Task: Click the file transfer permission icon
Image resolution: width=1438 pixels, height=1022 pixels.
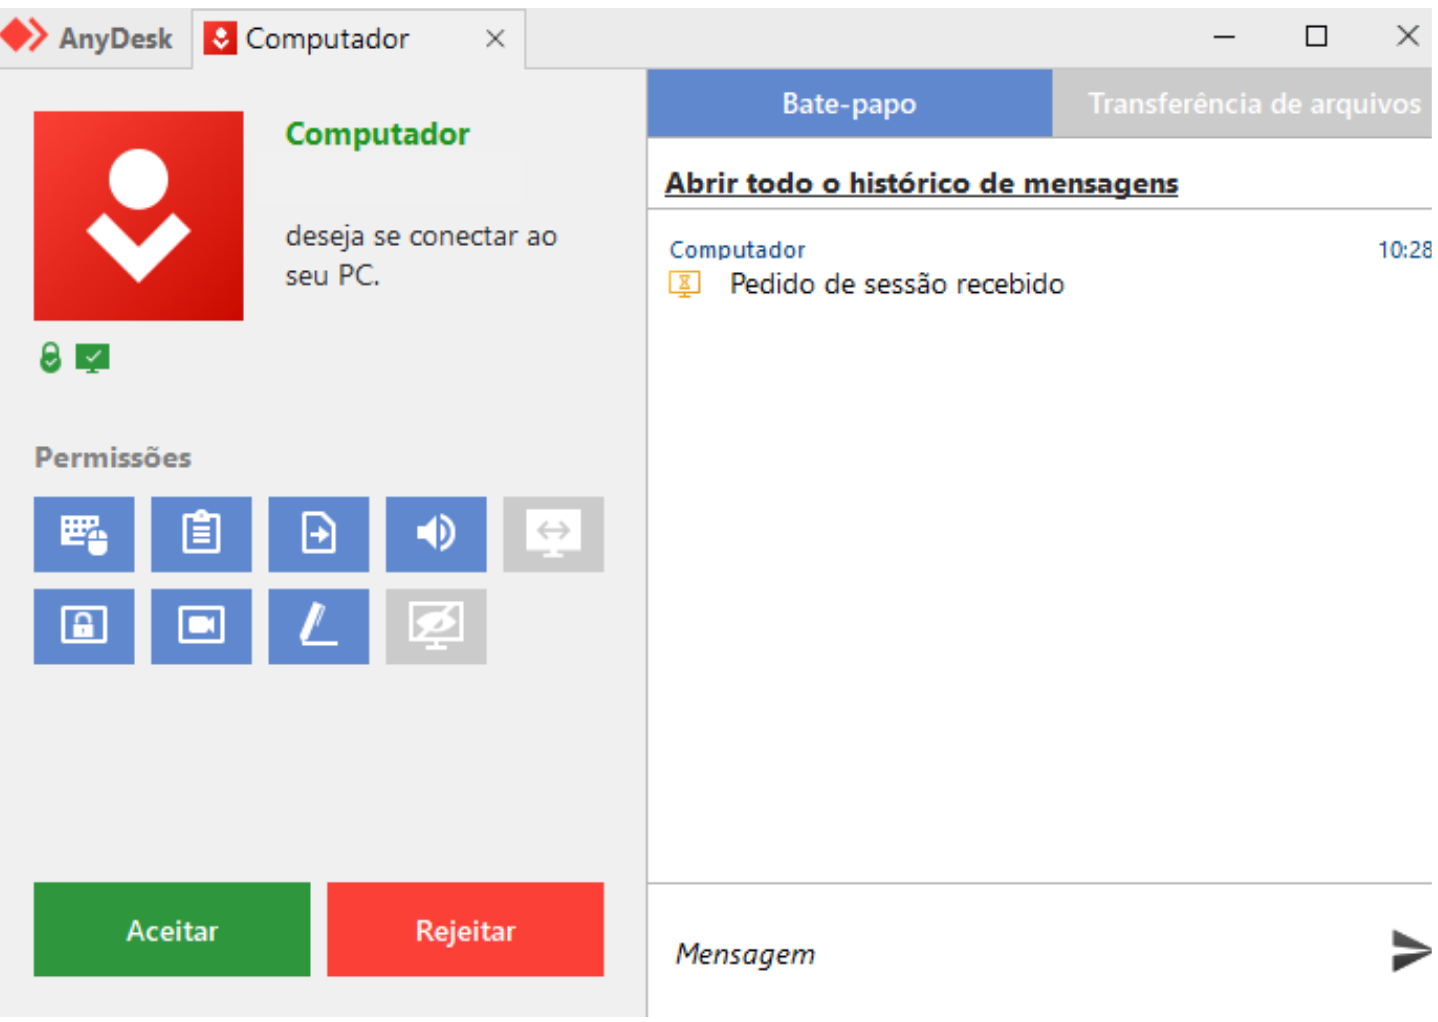Action: [318, 534]
